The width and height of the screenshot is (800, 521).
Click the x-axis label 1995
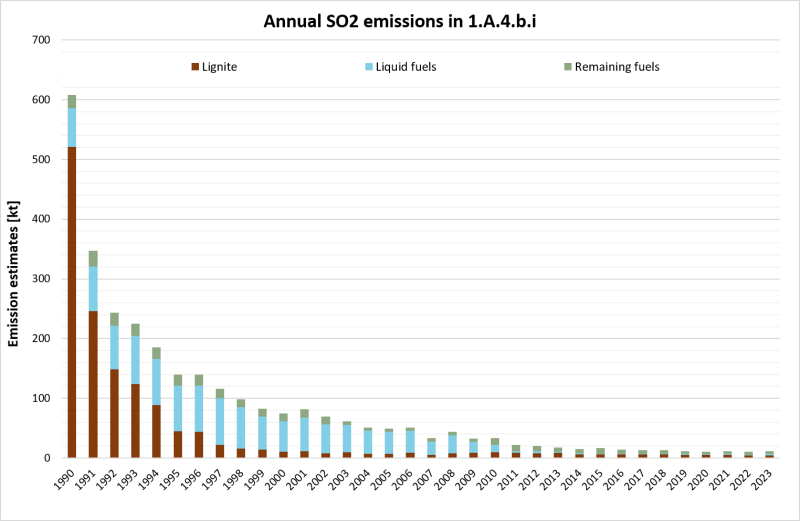[170, 479]
